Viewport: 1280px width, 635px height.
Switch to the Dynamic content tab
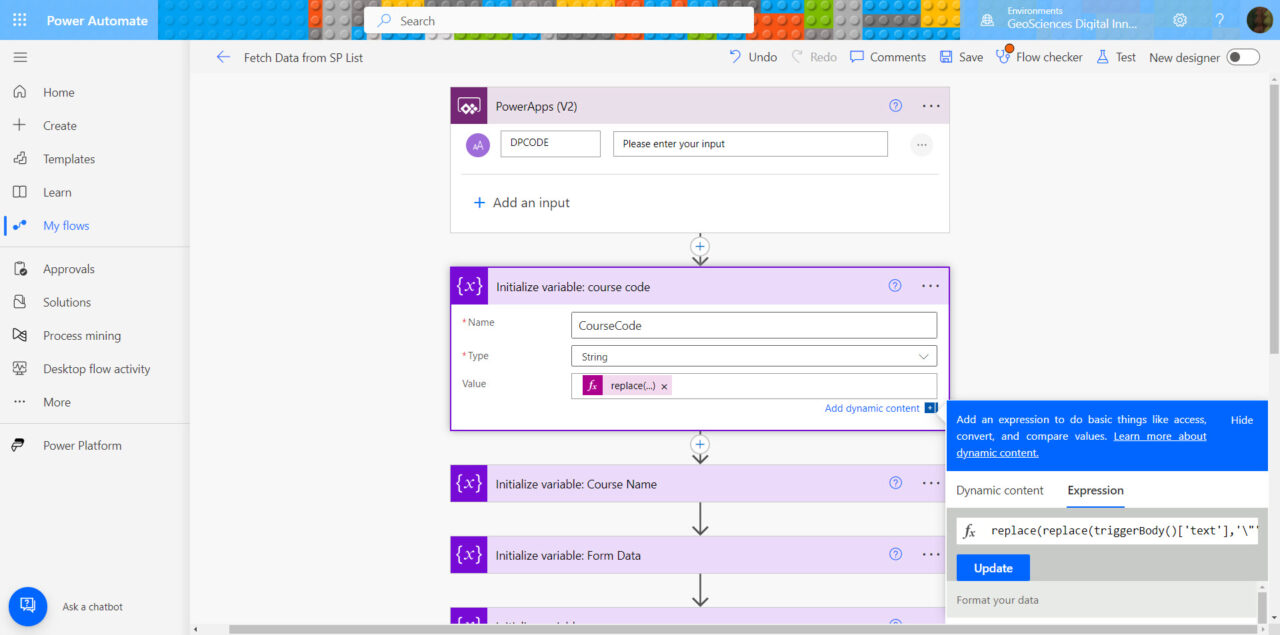(999, 490)
